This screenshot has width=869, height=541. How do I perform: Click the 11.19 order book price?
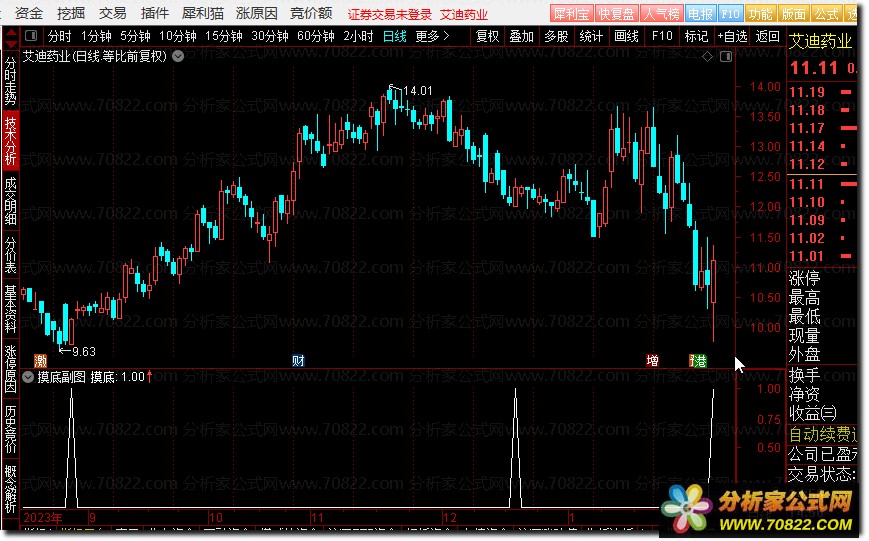(807, 92)
